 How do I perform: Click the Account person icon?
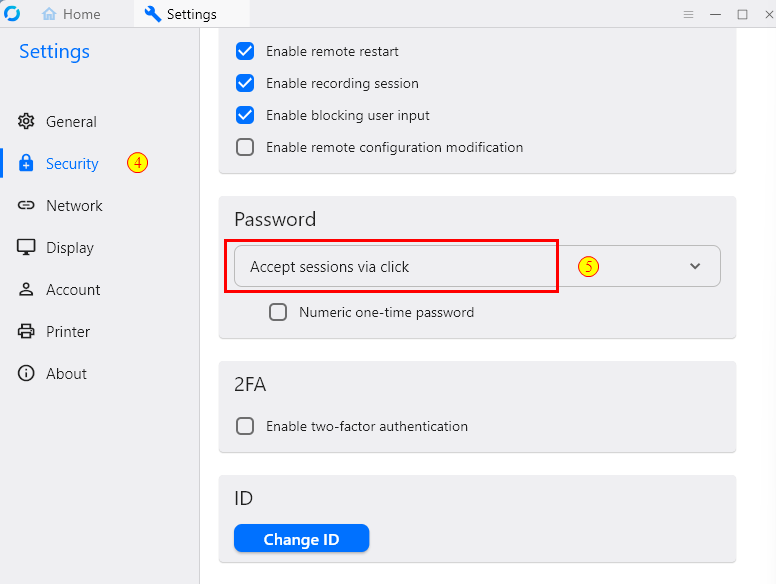[x=26, y=289]
